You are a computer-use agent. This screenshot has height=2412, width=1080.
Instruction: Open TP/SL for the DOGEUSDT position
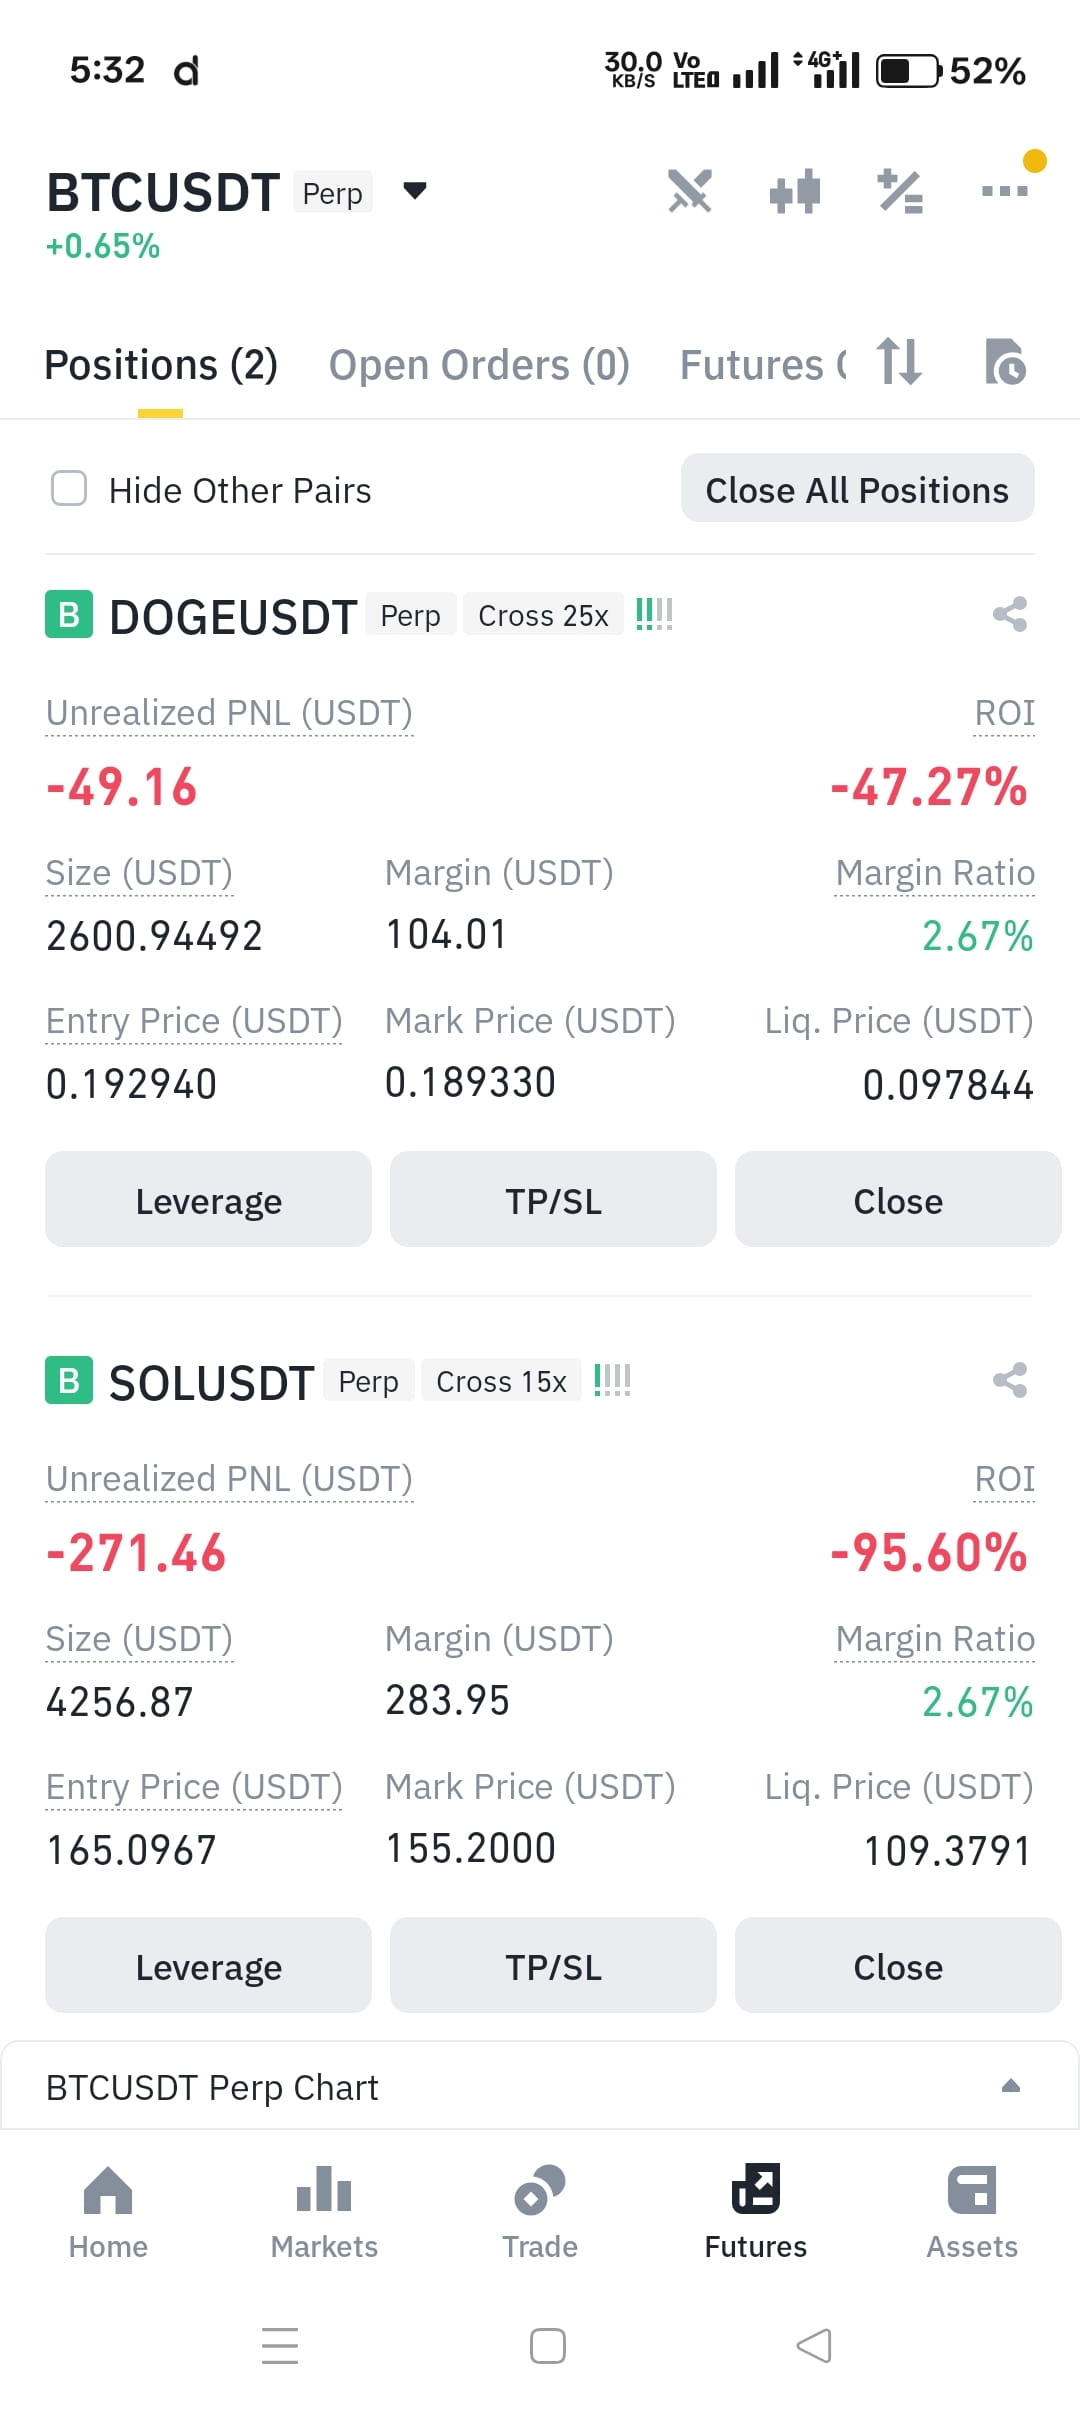click(x=553, y=1199)
